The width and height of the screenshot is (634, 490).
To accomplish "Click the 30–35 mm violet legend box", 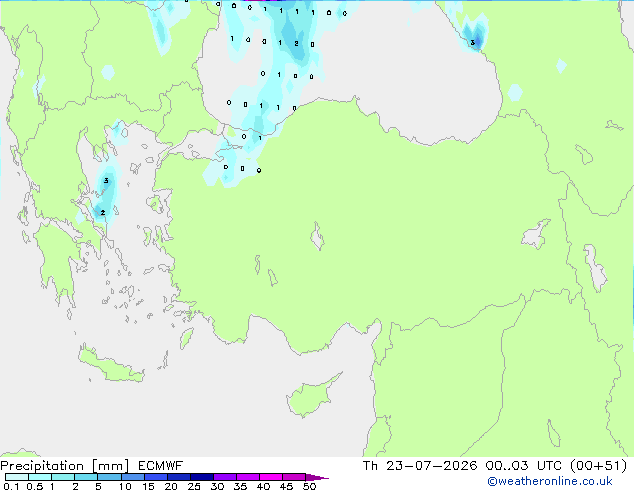I will pos(225,477).
